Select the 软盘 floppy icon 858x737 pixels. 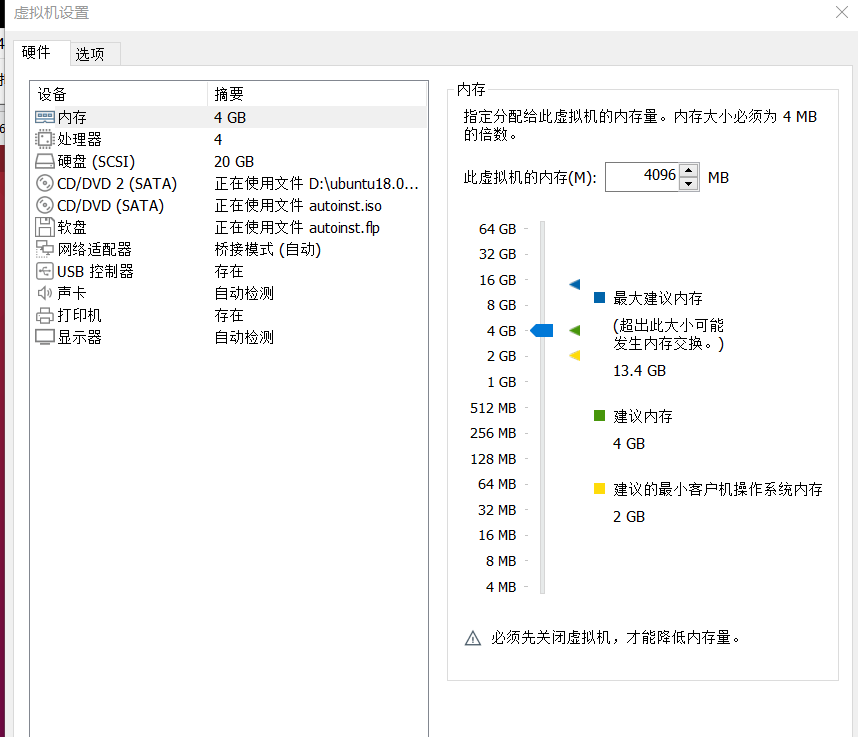[x=44, y=227]
